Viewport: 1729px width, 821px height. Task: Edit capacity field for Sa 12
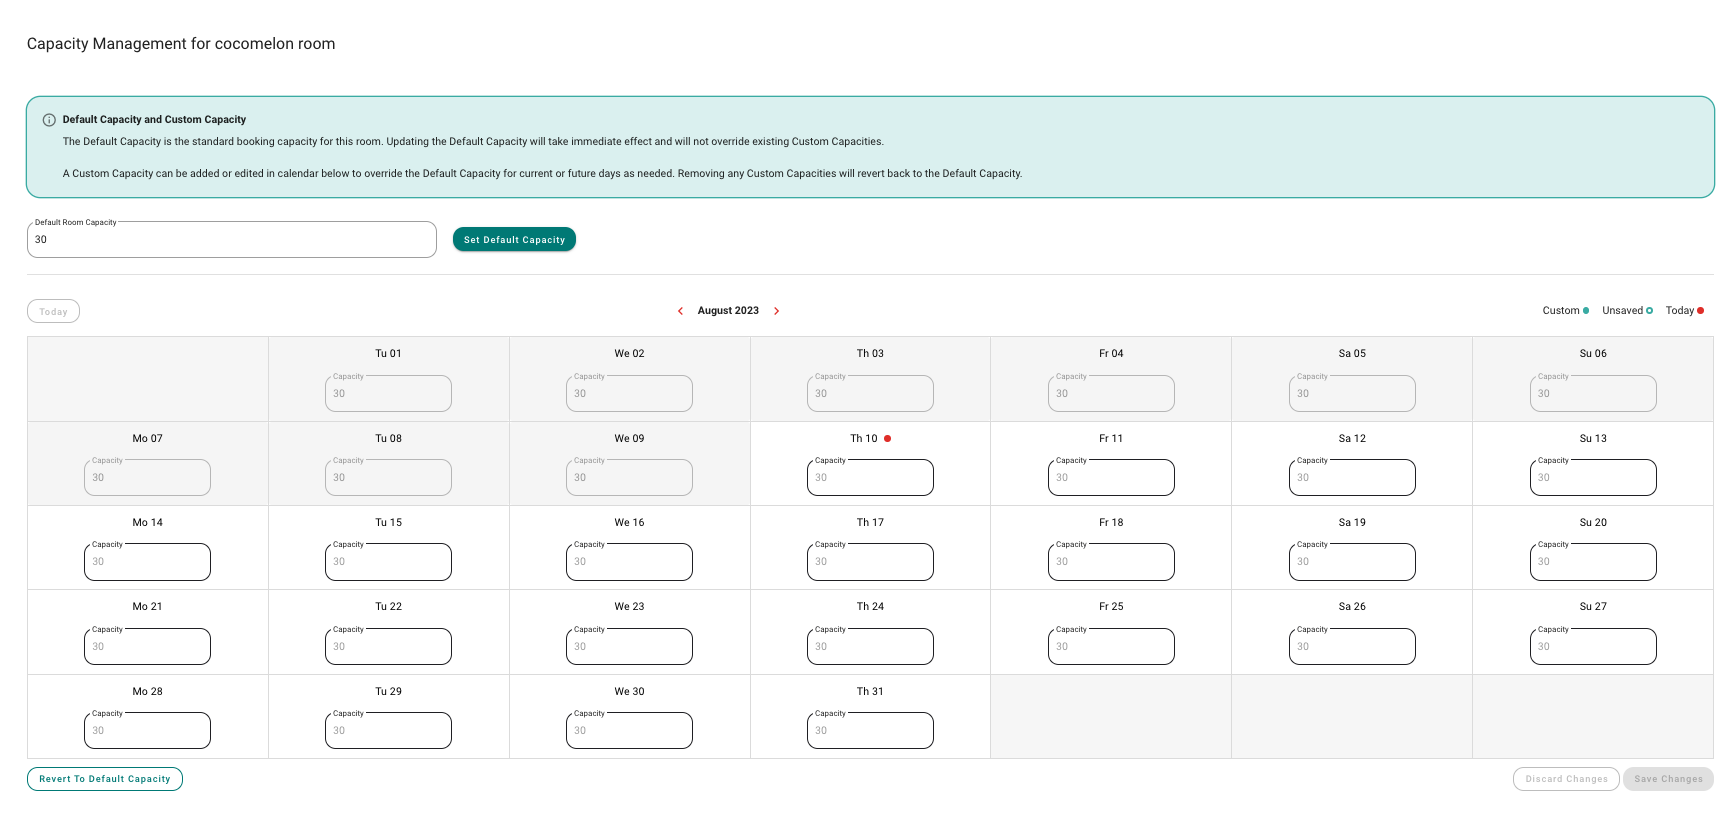(x=1352, y=478)
